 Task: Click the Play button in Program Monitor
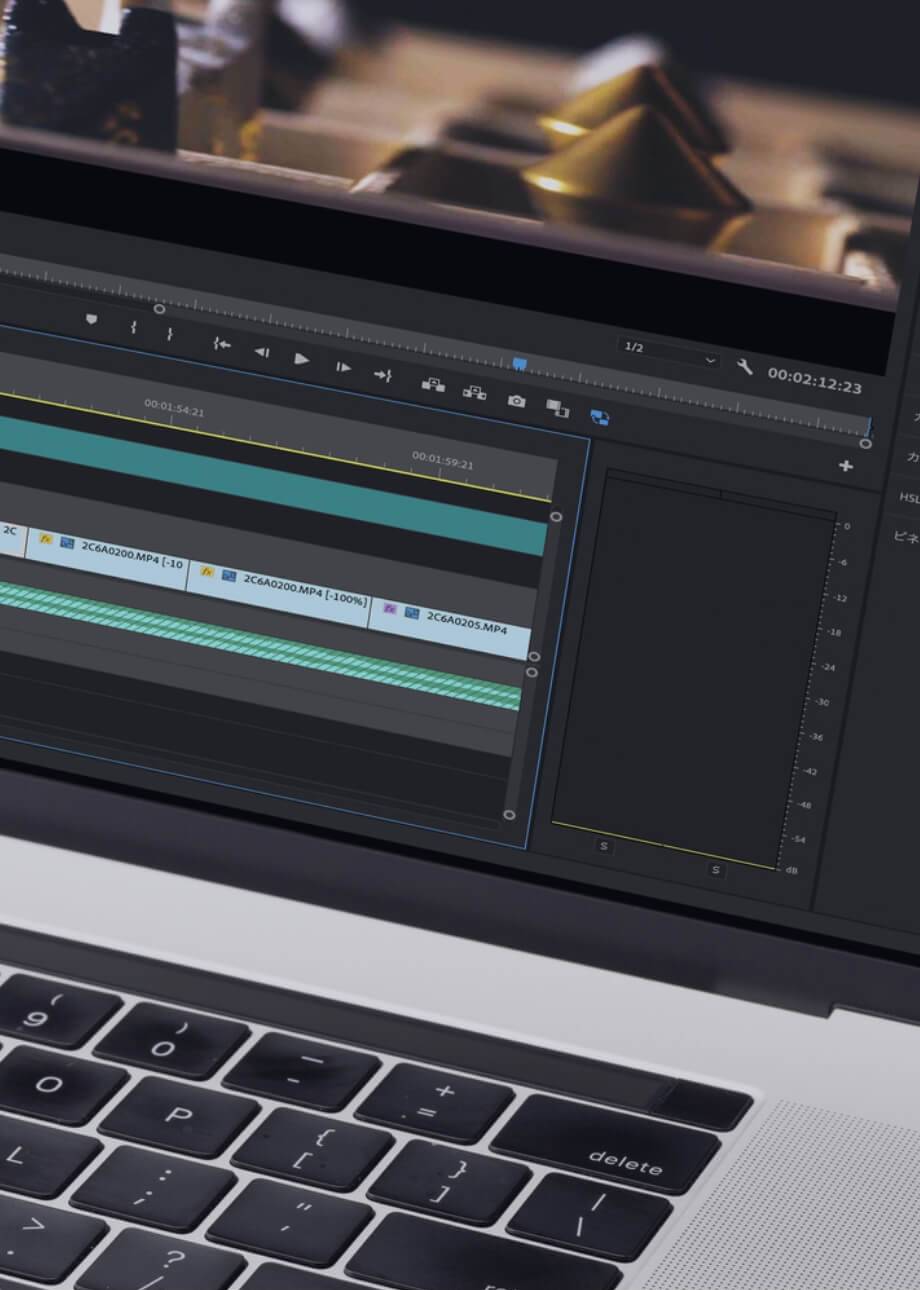301,359
